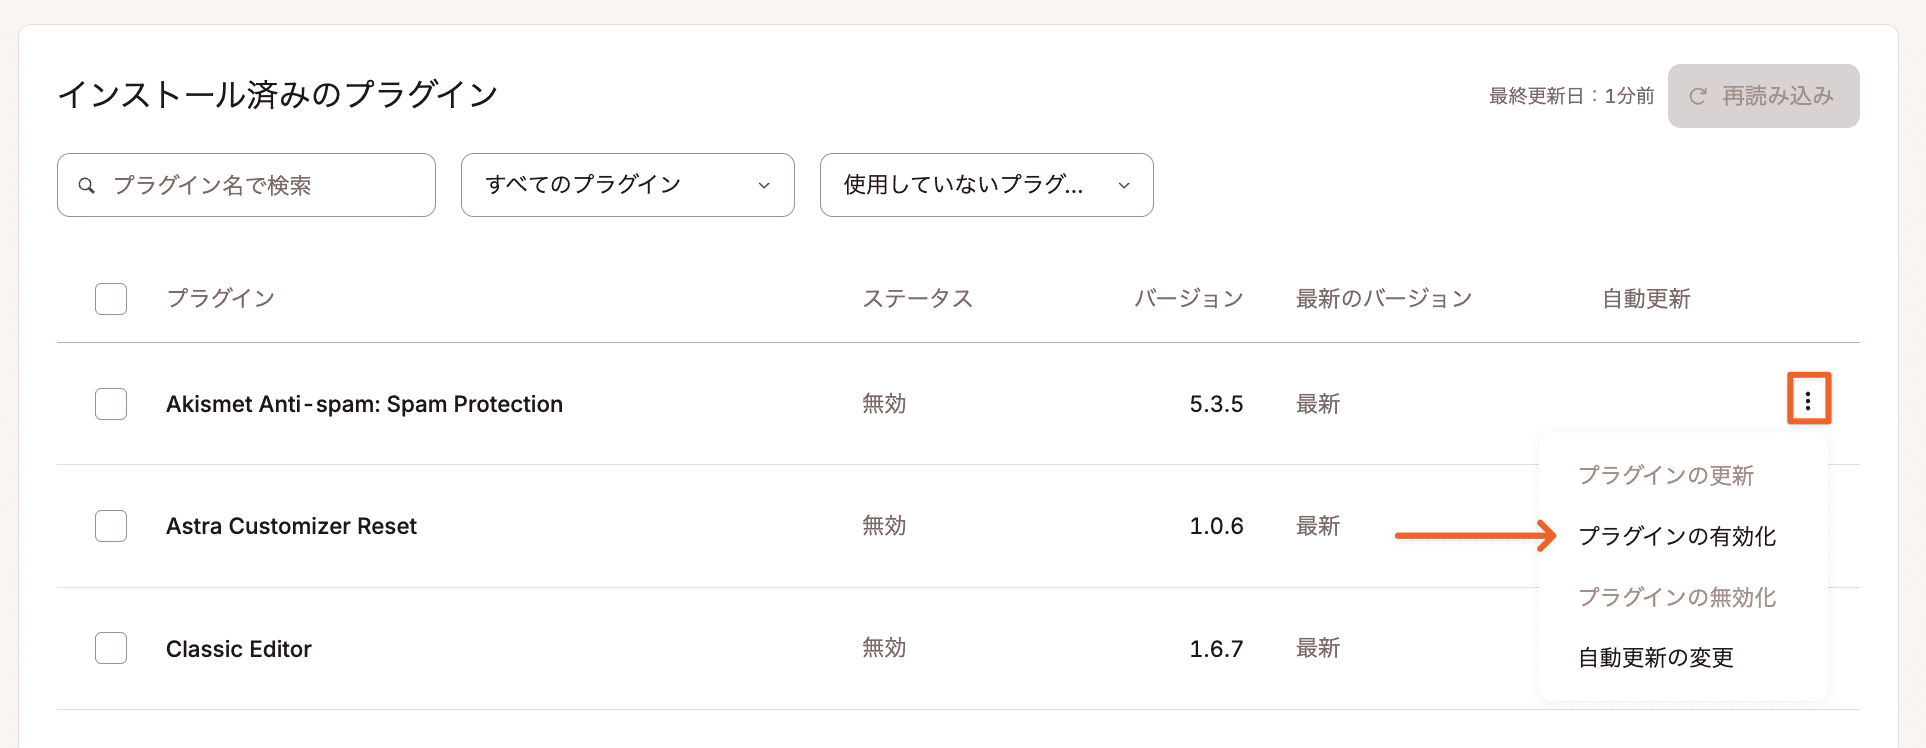Click inside the プラグイン名で検索 search field

[x=246, y=184]
